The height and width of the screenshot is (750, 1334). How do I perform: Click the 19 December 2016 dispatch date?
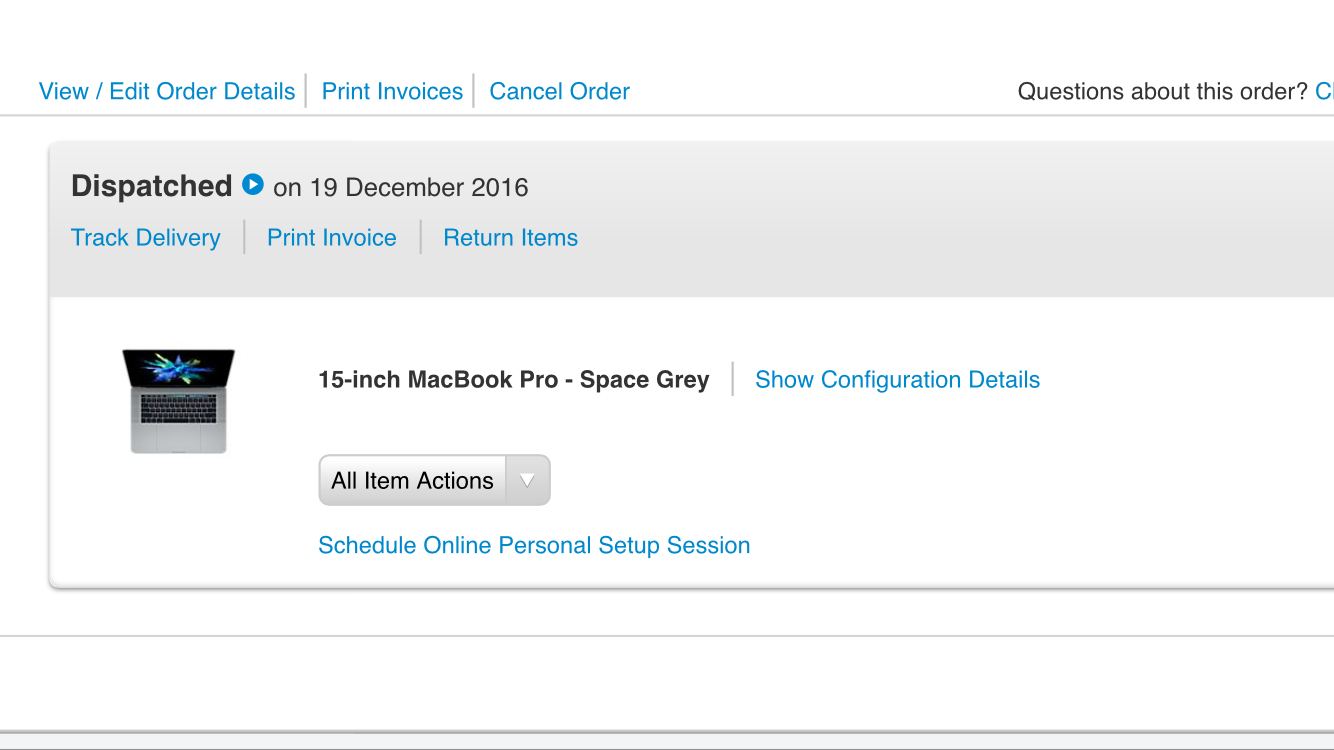coord(419,188)
